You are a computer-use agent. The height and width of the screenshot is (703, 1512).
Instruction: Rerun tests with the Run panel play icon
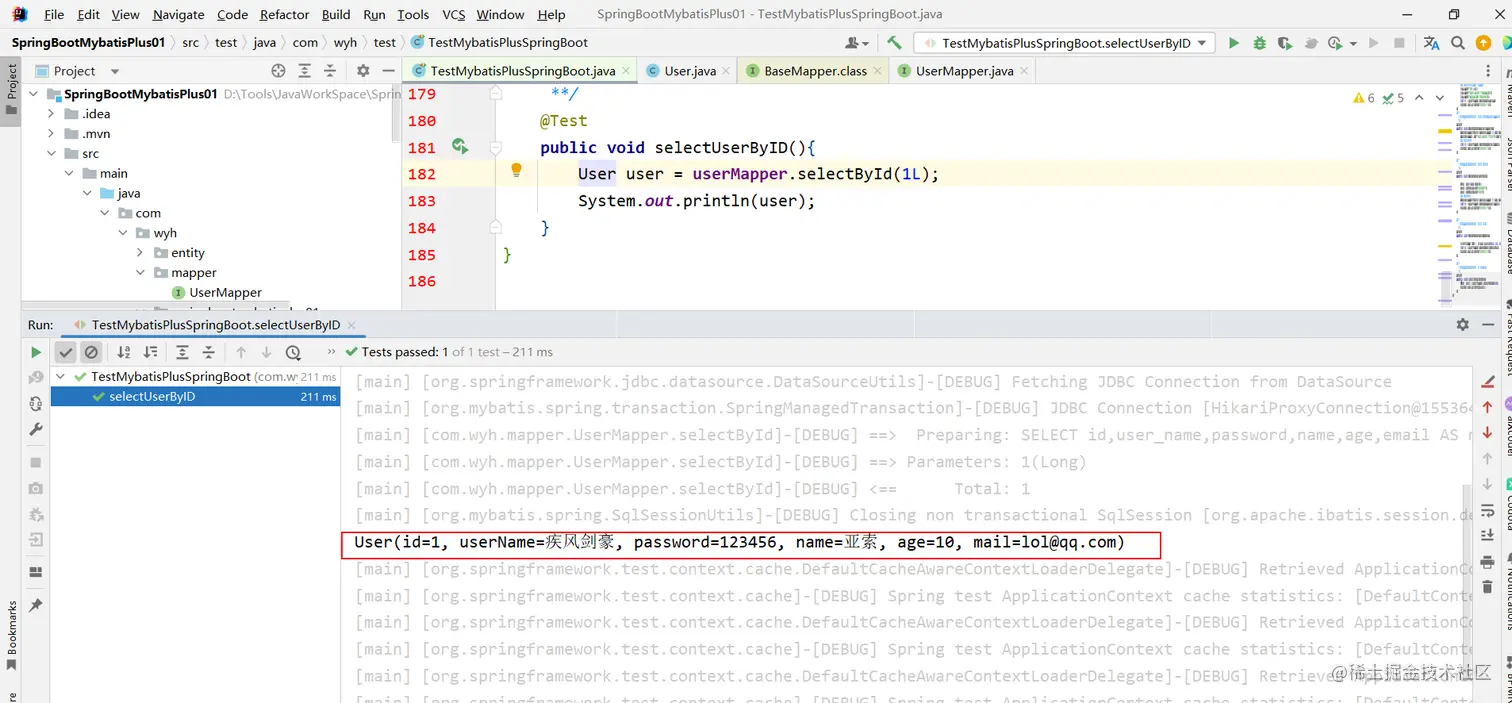click(36, 352)
